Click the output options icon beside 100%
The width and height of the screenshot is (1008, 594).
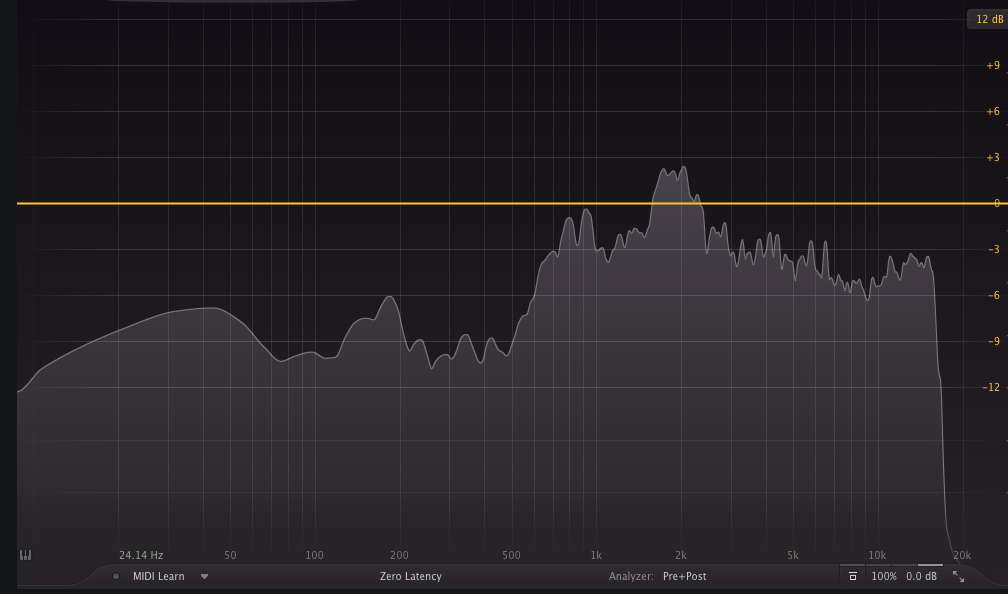[852, 576]
